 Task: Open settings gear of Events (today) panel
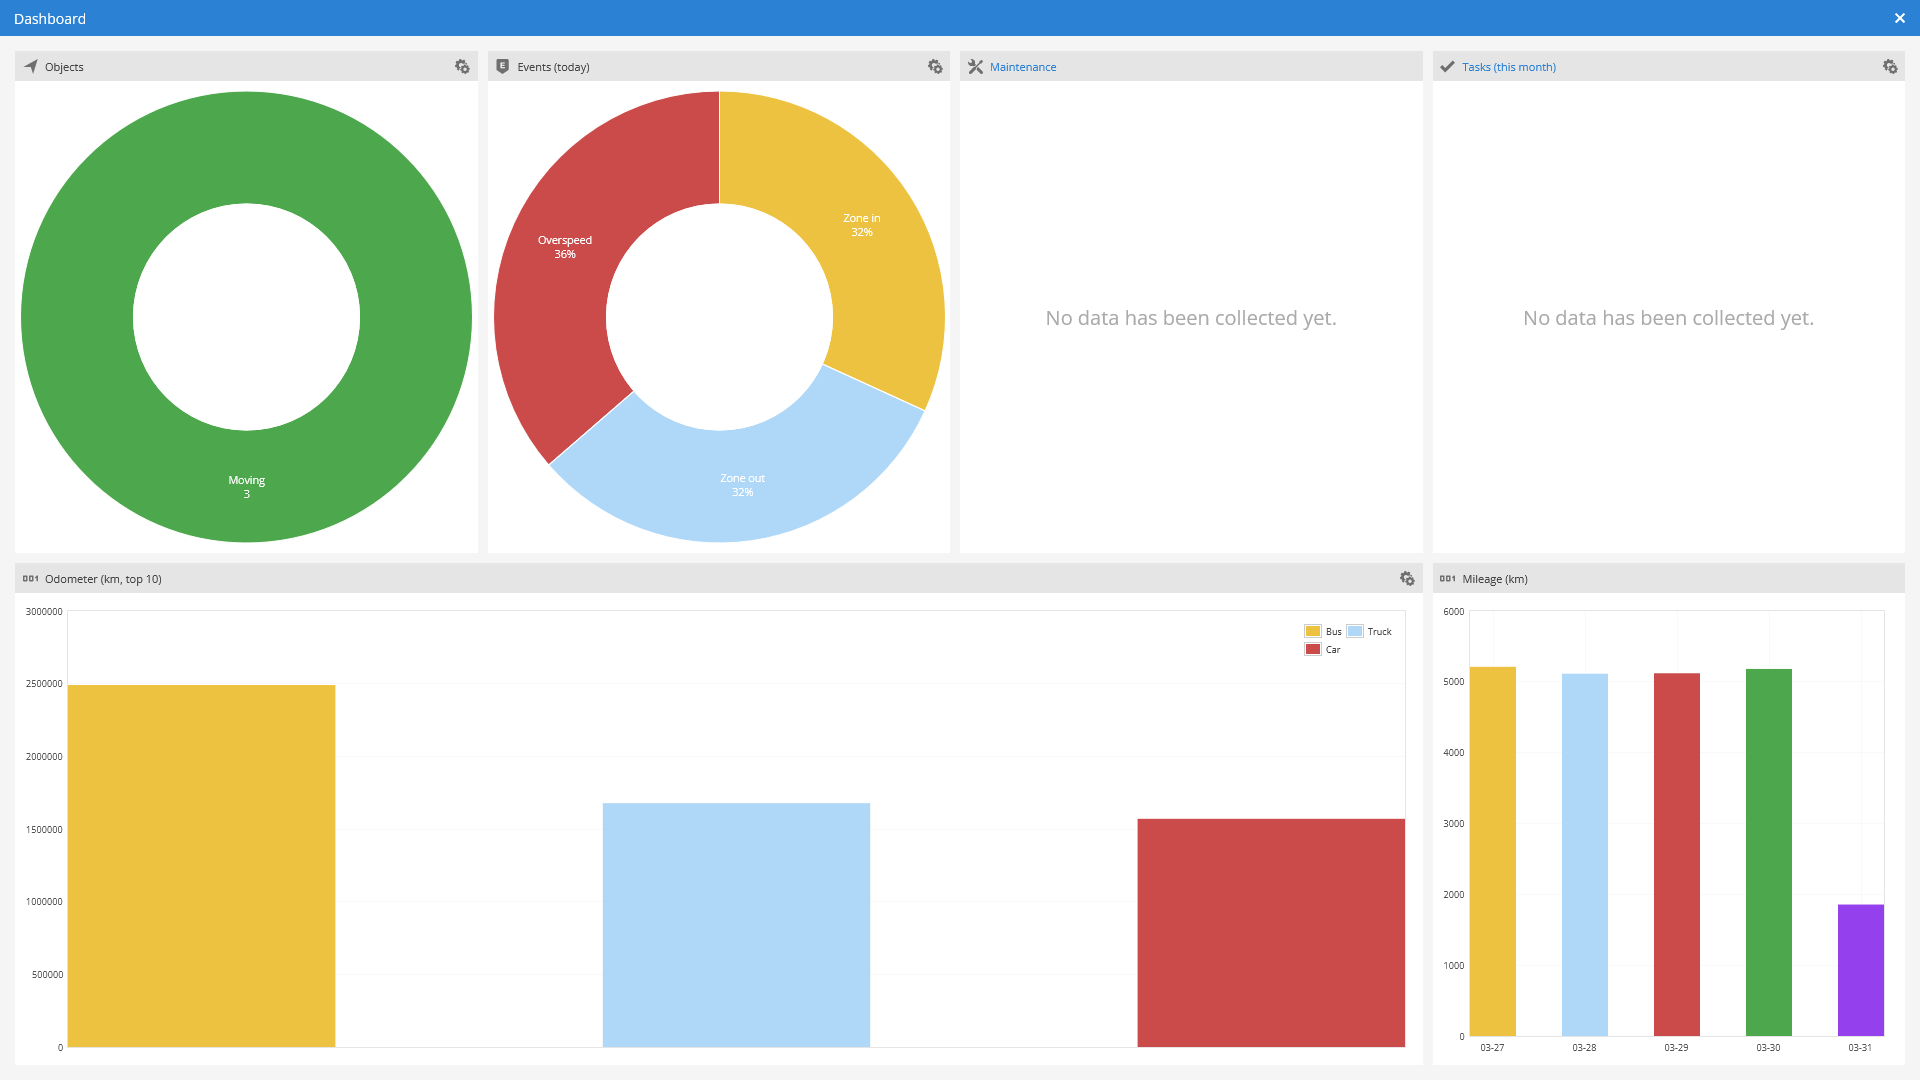[x=935, y=67]
